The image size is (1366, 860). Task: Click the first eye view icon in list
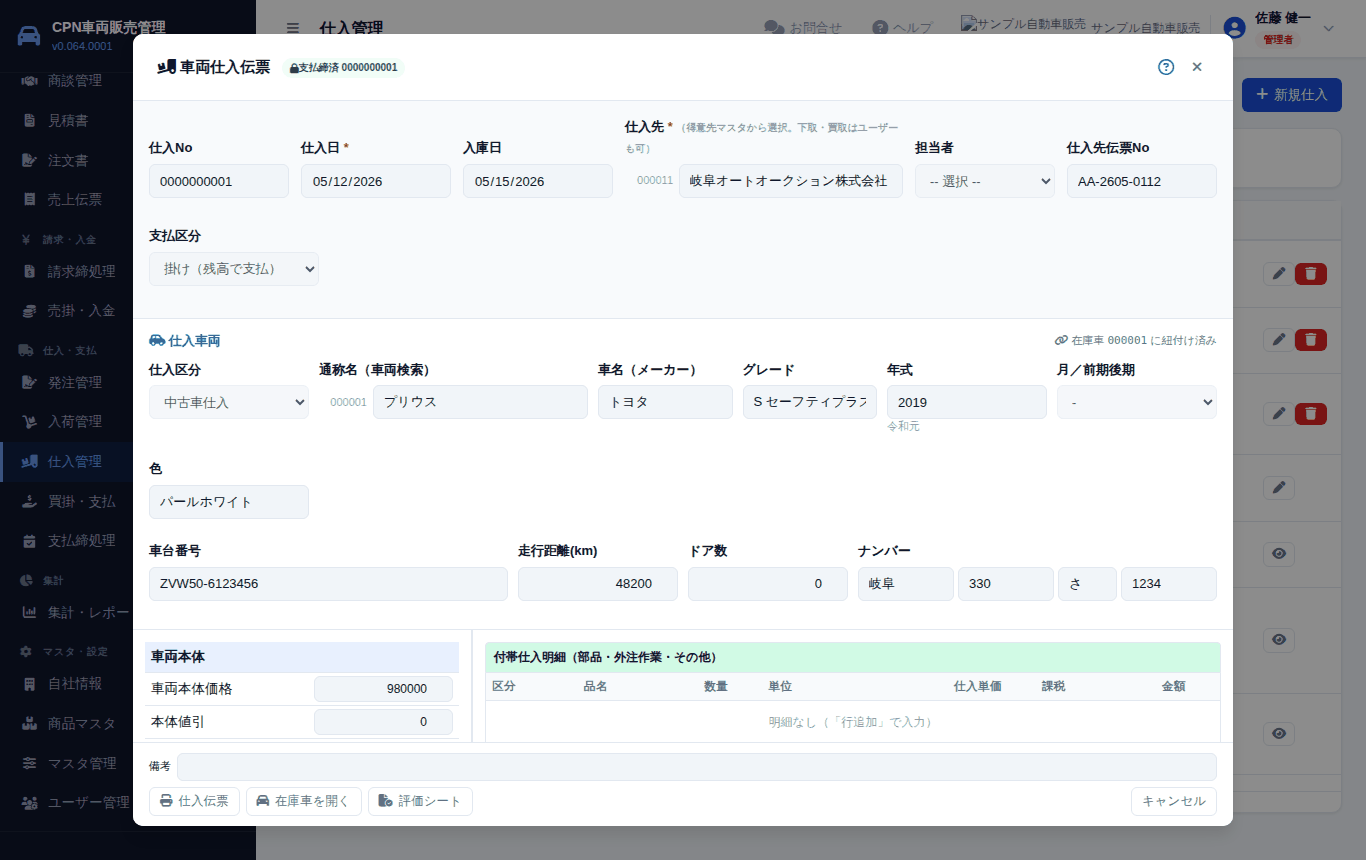coord(1279,554)
